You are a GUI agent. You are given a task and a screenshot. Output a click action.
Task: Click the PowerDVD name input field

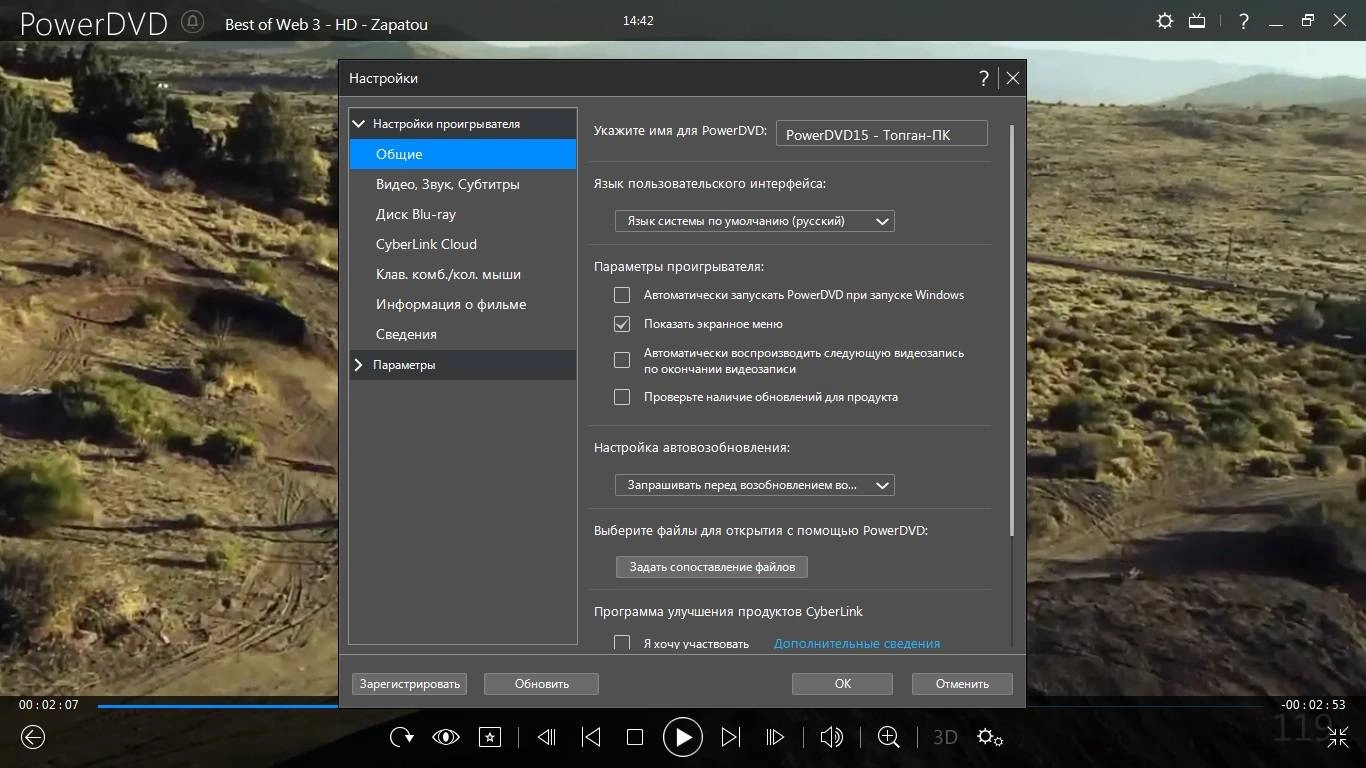point(881,134)
